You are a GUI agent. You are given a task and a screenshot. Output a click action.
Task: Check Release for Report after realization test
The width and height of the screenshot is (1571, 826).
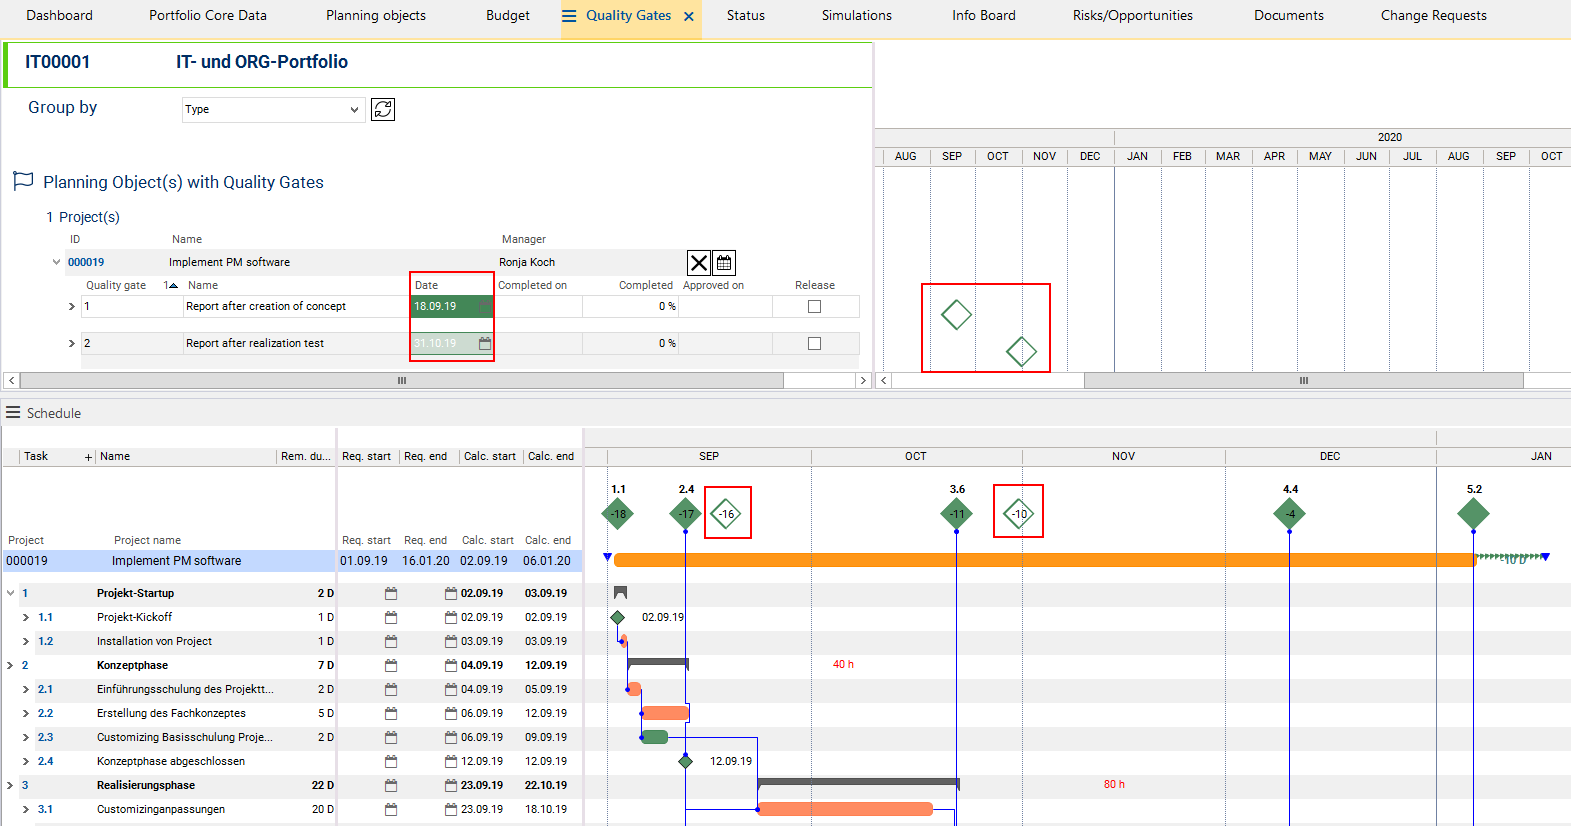[x=814, y=343]
